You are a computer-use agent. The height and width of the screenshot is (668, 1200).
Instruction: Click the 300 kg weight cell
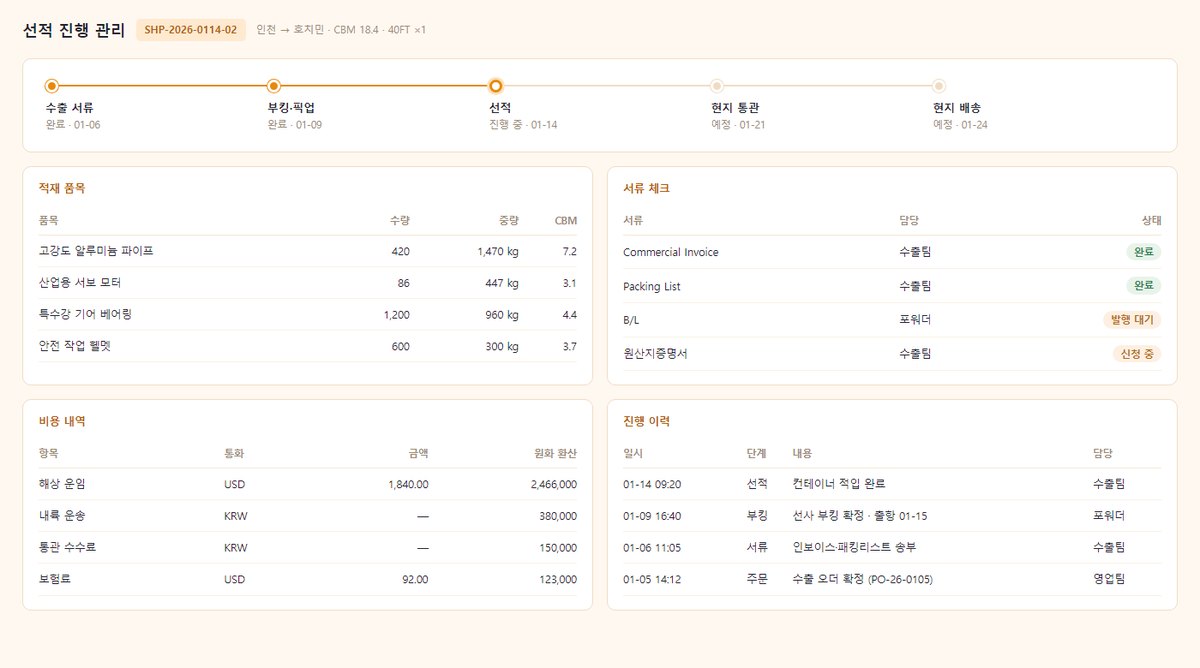502,347
